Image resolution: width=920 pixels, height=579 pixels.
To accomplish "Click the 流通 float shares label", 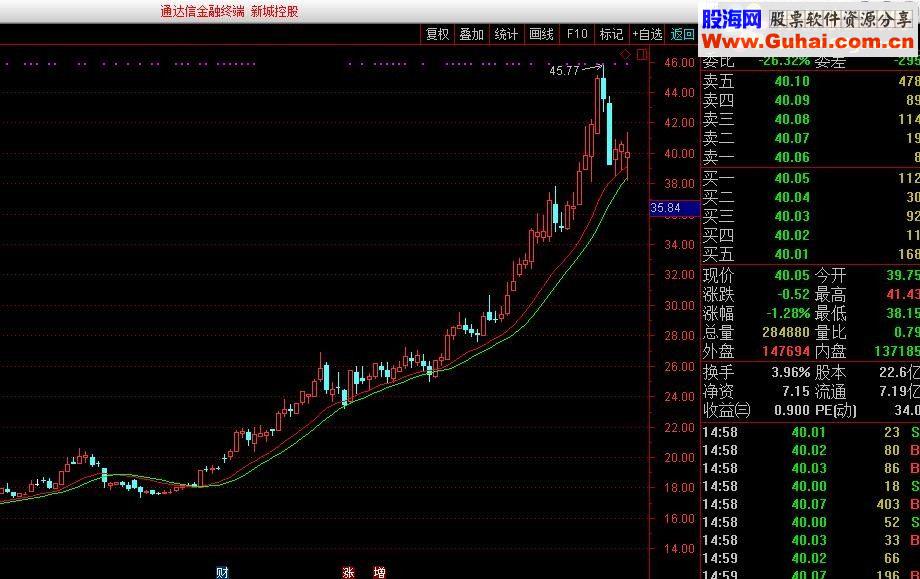I will [830, 391].
